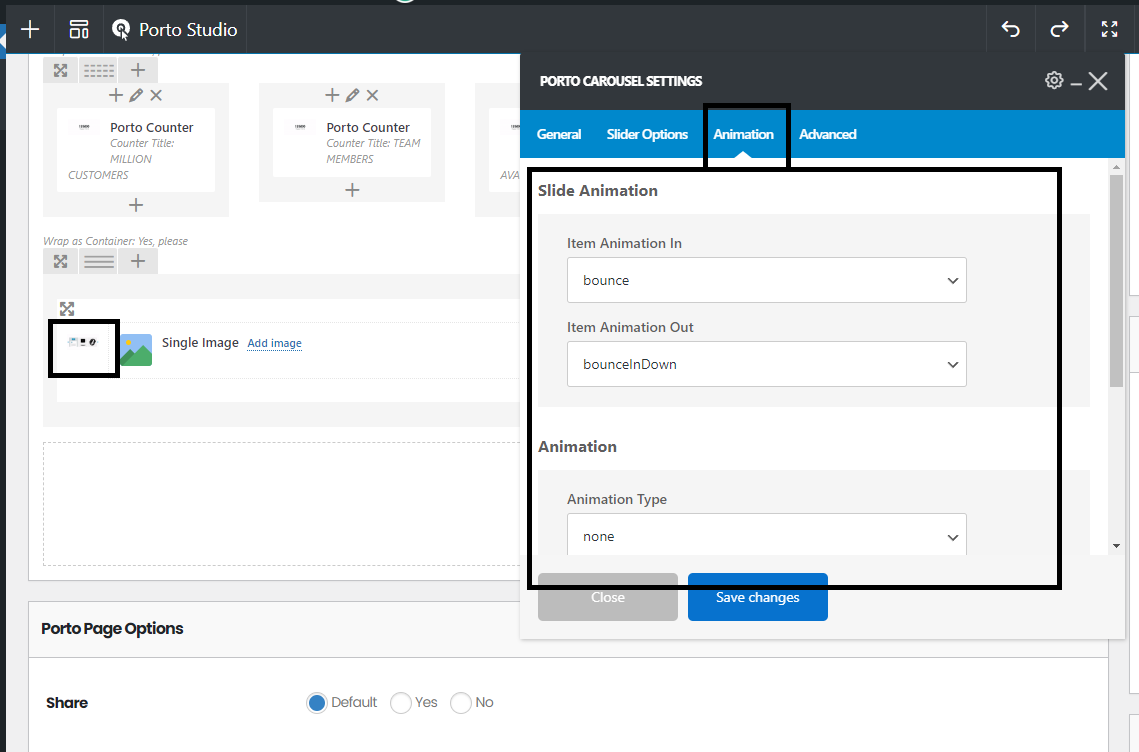Prepend element to Million Customers column
The height and width of the screenshot is (752, 1139).
[115, 95]
